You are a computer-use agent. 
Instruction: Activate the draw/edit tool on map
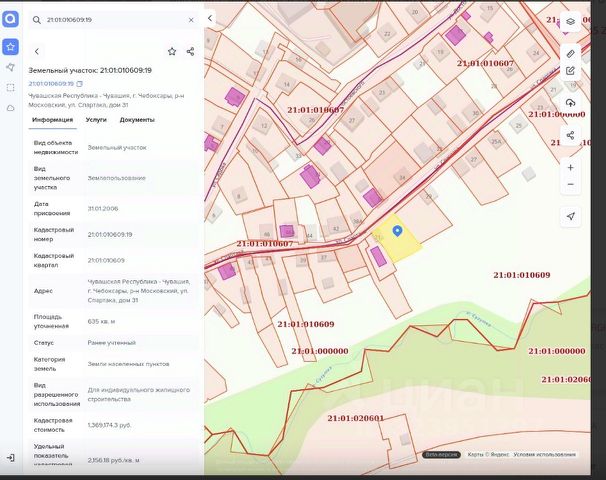pos(570,71)
